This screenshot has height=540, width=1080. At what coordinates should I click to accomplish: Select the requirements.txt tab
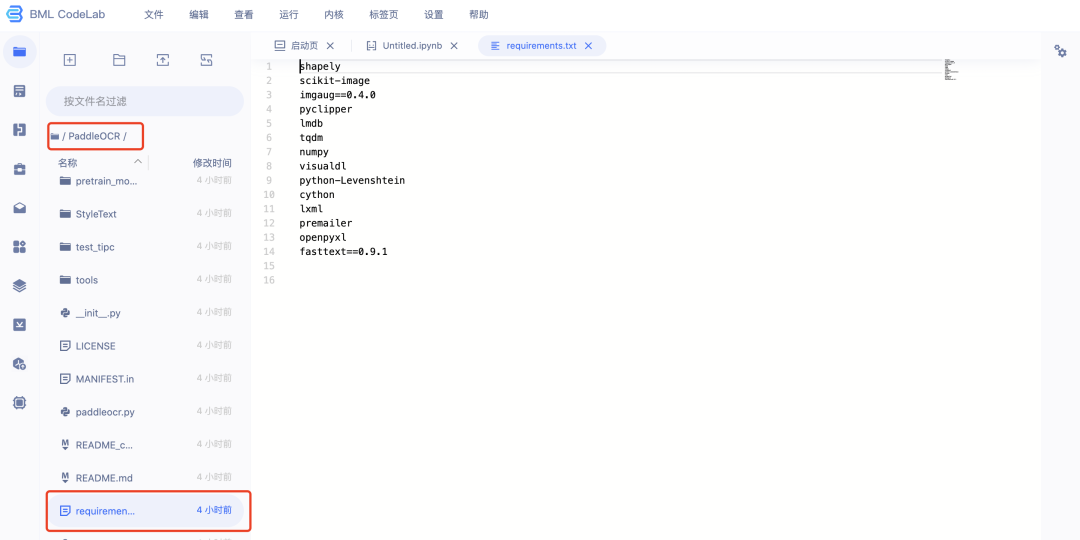(x=541, y=45)
